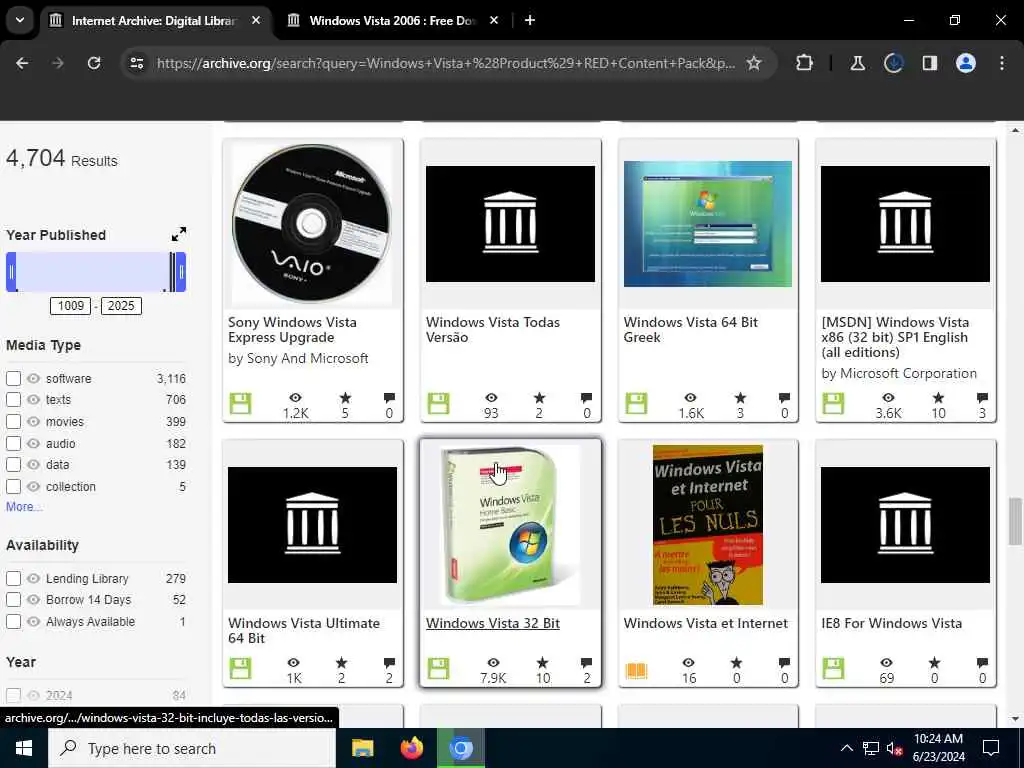This screenshot has height=768, width=1024.
Task: Open Windows Start menu
Action: point(24,748)
